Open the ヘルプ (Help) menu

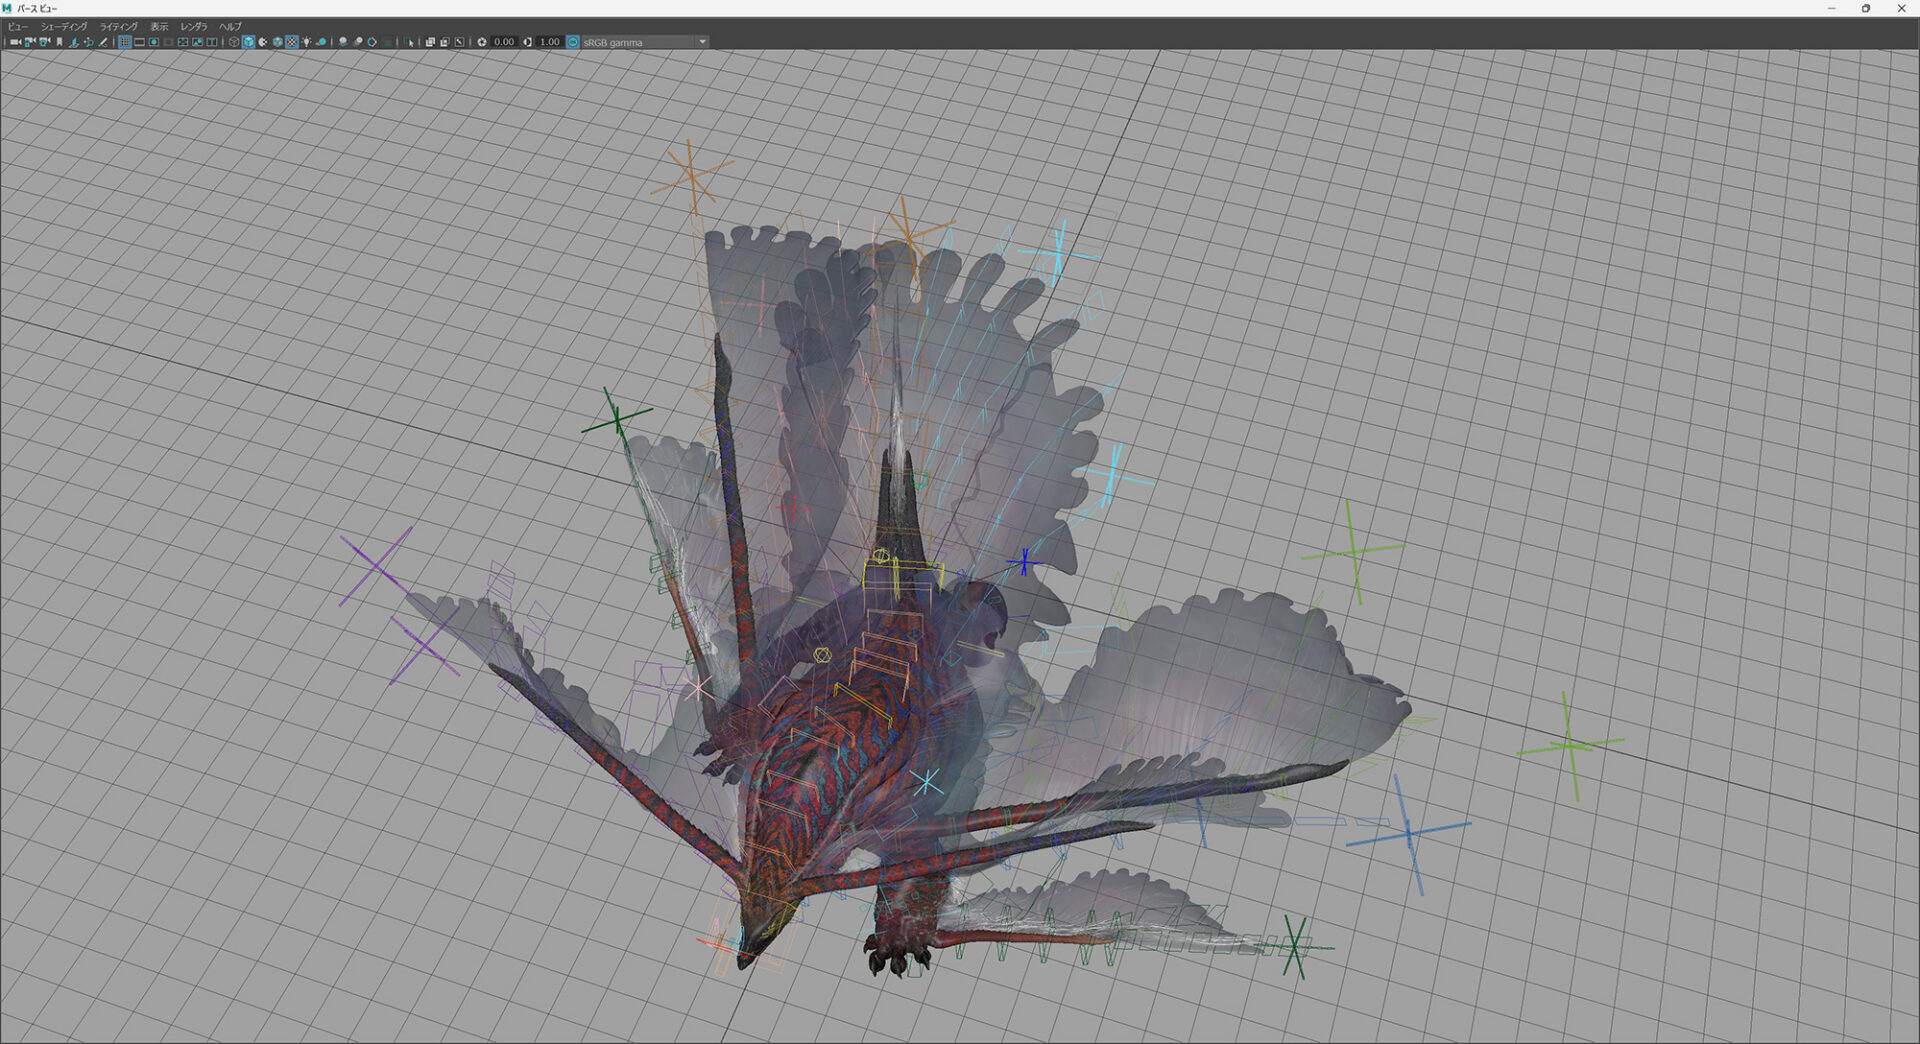tap(231, 26)
